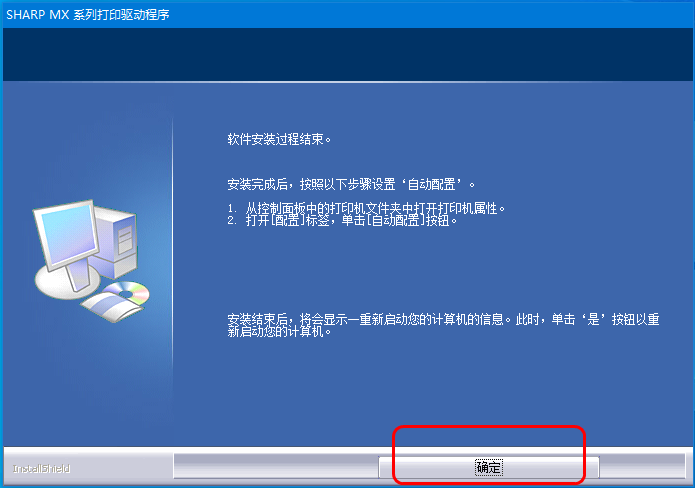This screenshot has height=488, width=695.
Task: Click the computer tower case graphic
Action: (117, 242)
